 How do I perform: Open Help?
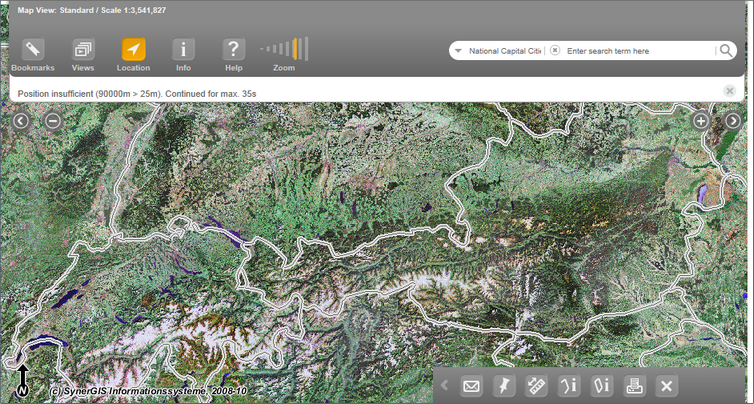point(233,50)
